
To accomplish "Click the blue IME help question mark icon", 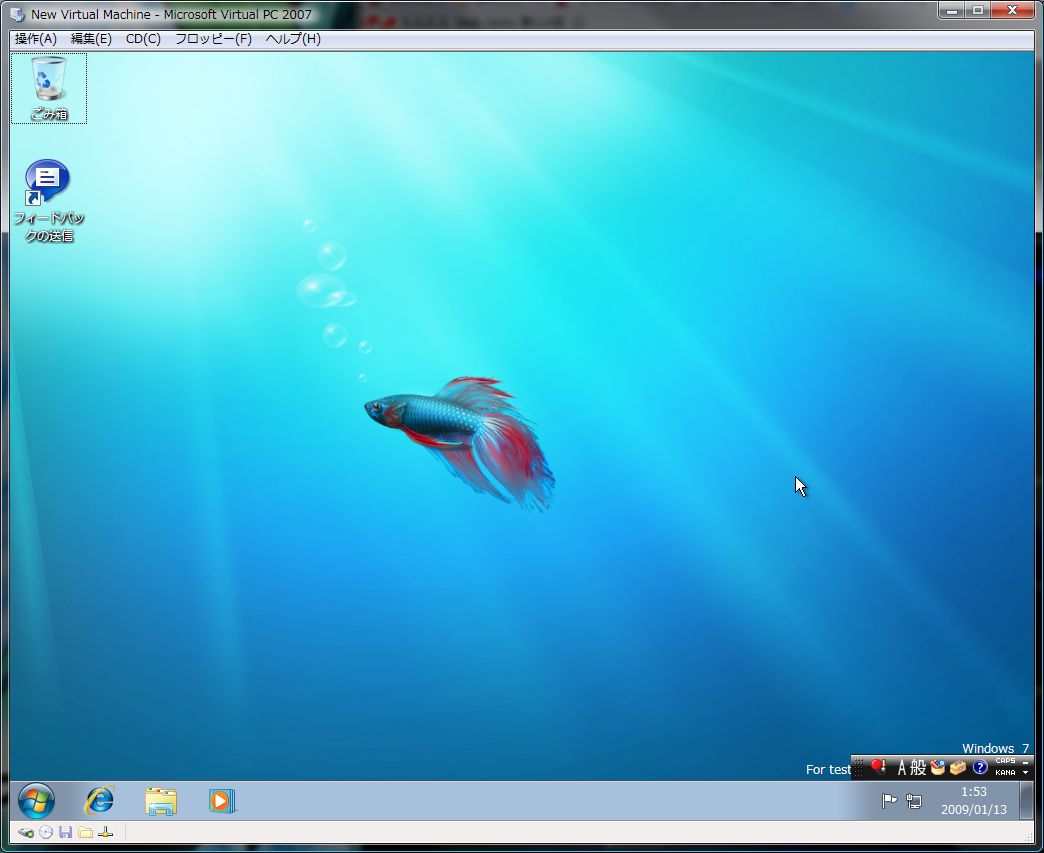I will click(979, 768).
